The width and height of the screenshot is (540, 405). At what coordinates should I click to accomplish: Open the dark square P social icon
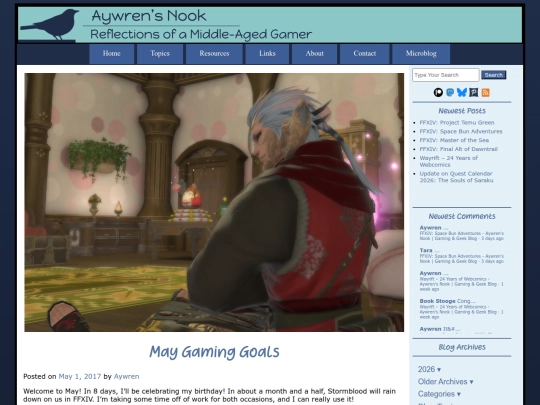coord(474,92)
